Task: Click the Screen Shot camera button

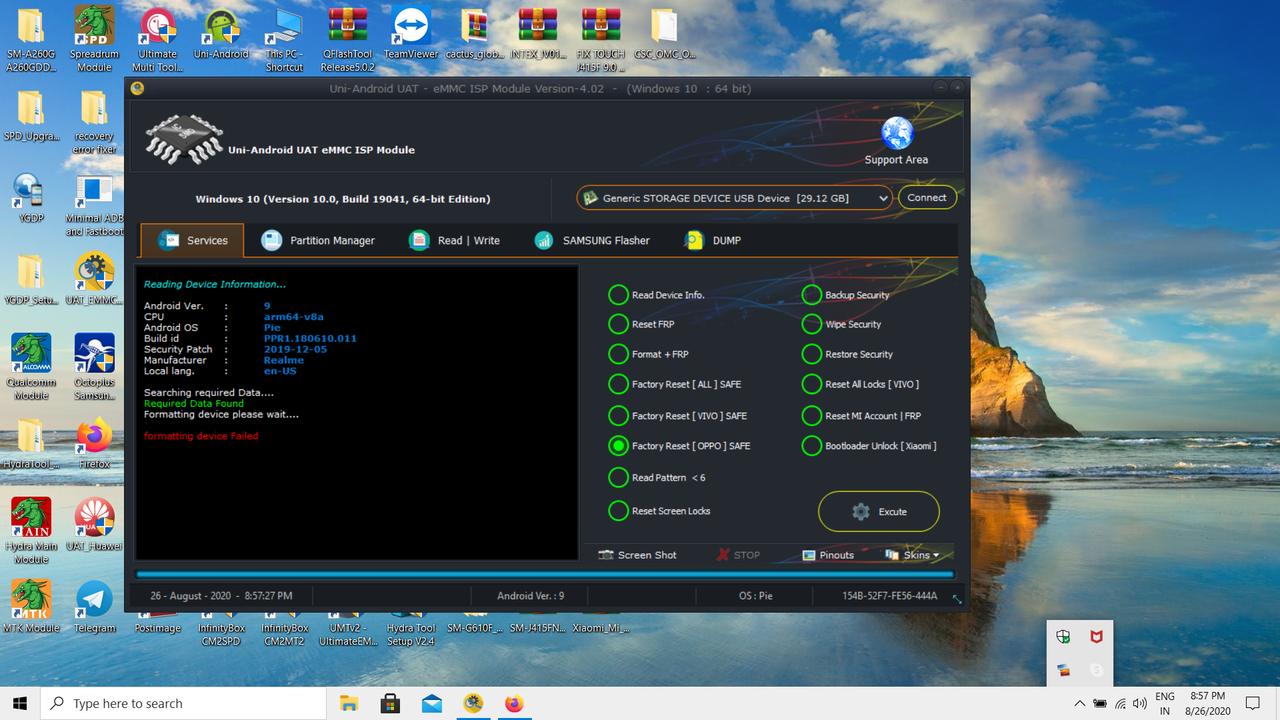Action: coord(638,555)
